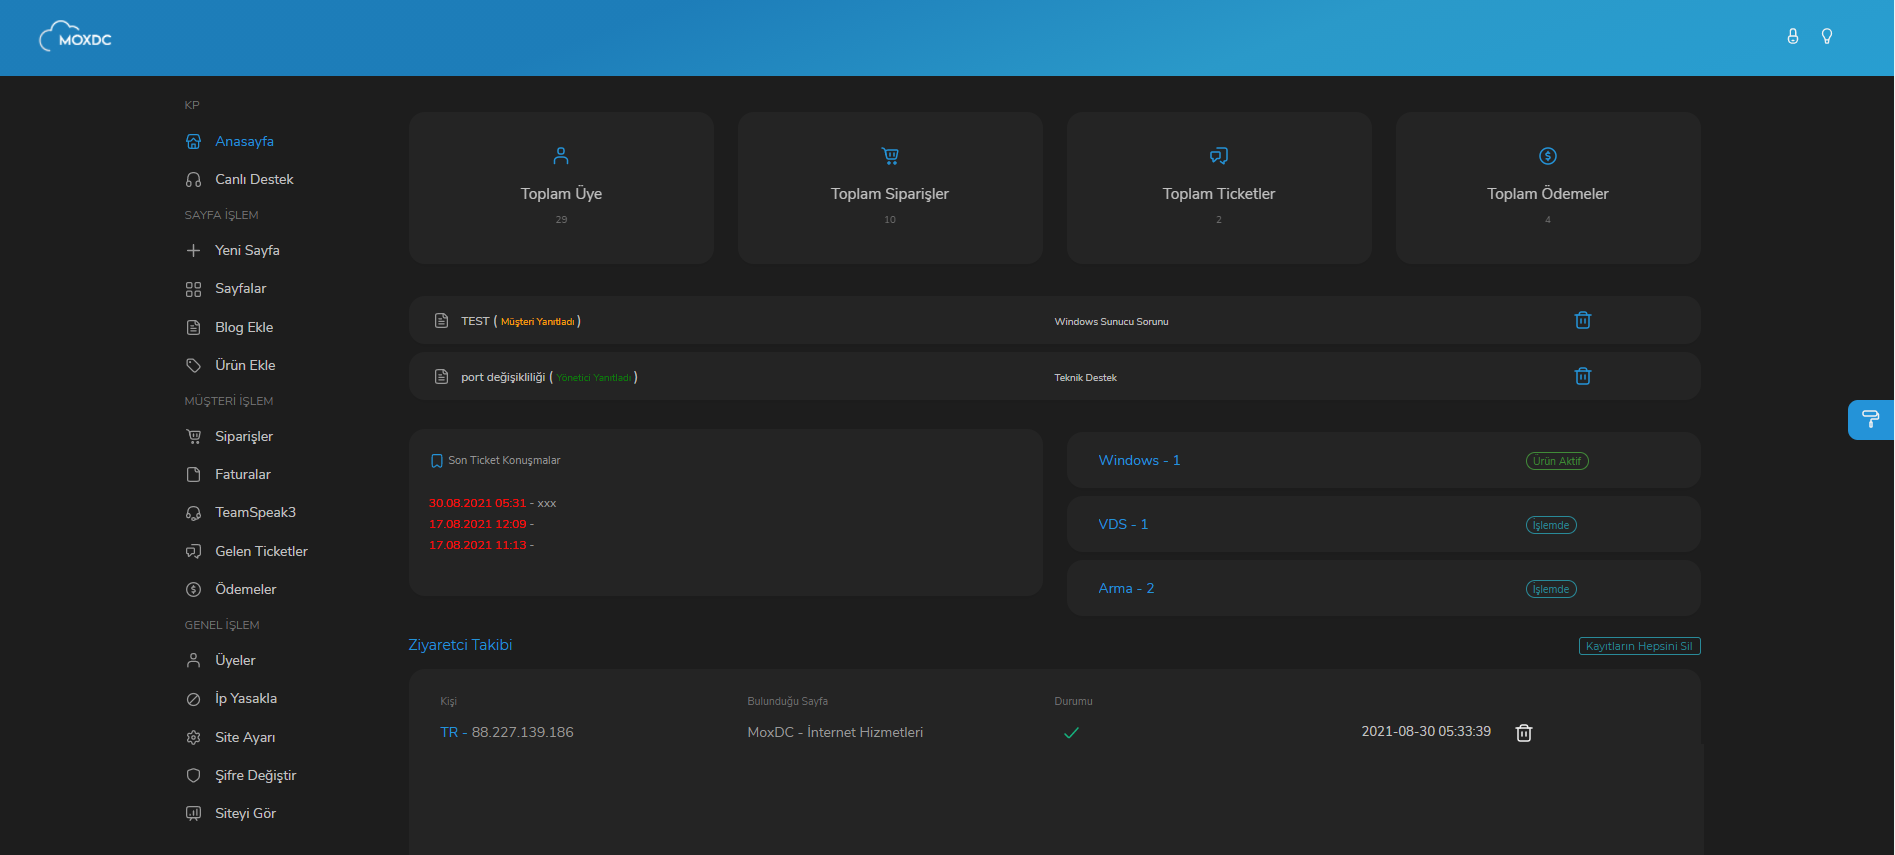Delete the TEST ticket with trash icon
This screenshot has height=855, width=1895.
tap(1582, 320)
